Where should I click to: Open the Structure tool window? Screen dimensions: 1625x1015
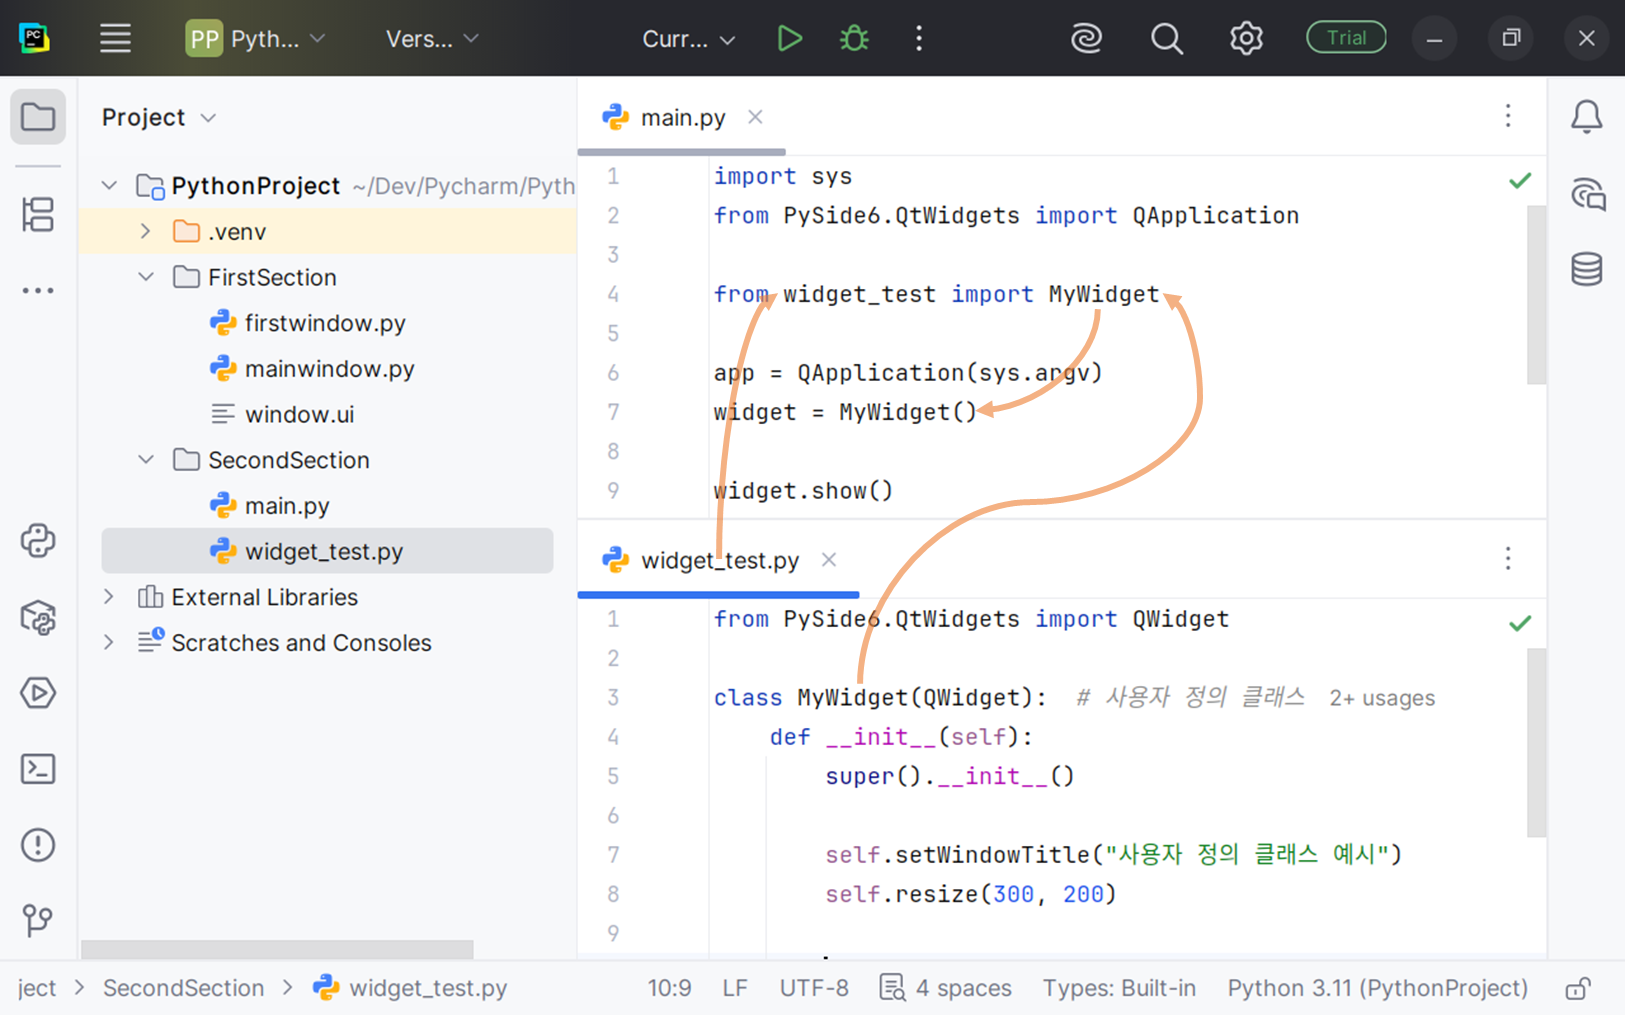coord(38,214)
